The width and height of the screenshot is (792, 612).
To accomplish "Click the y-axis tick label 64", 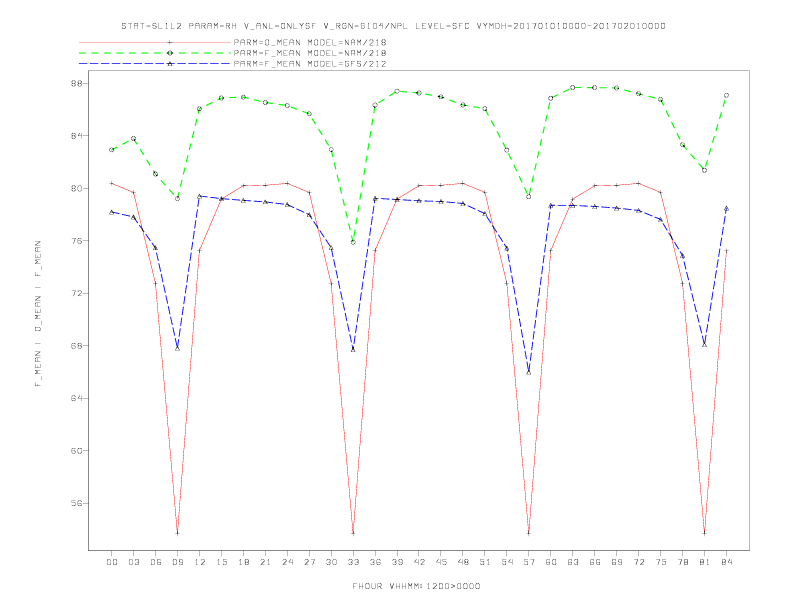I will coord(77,398).
